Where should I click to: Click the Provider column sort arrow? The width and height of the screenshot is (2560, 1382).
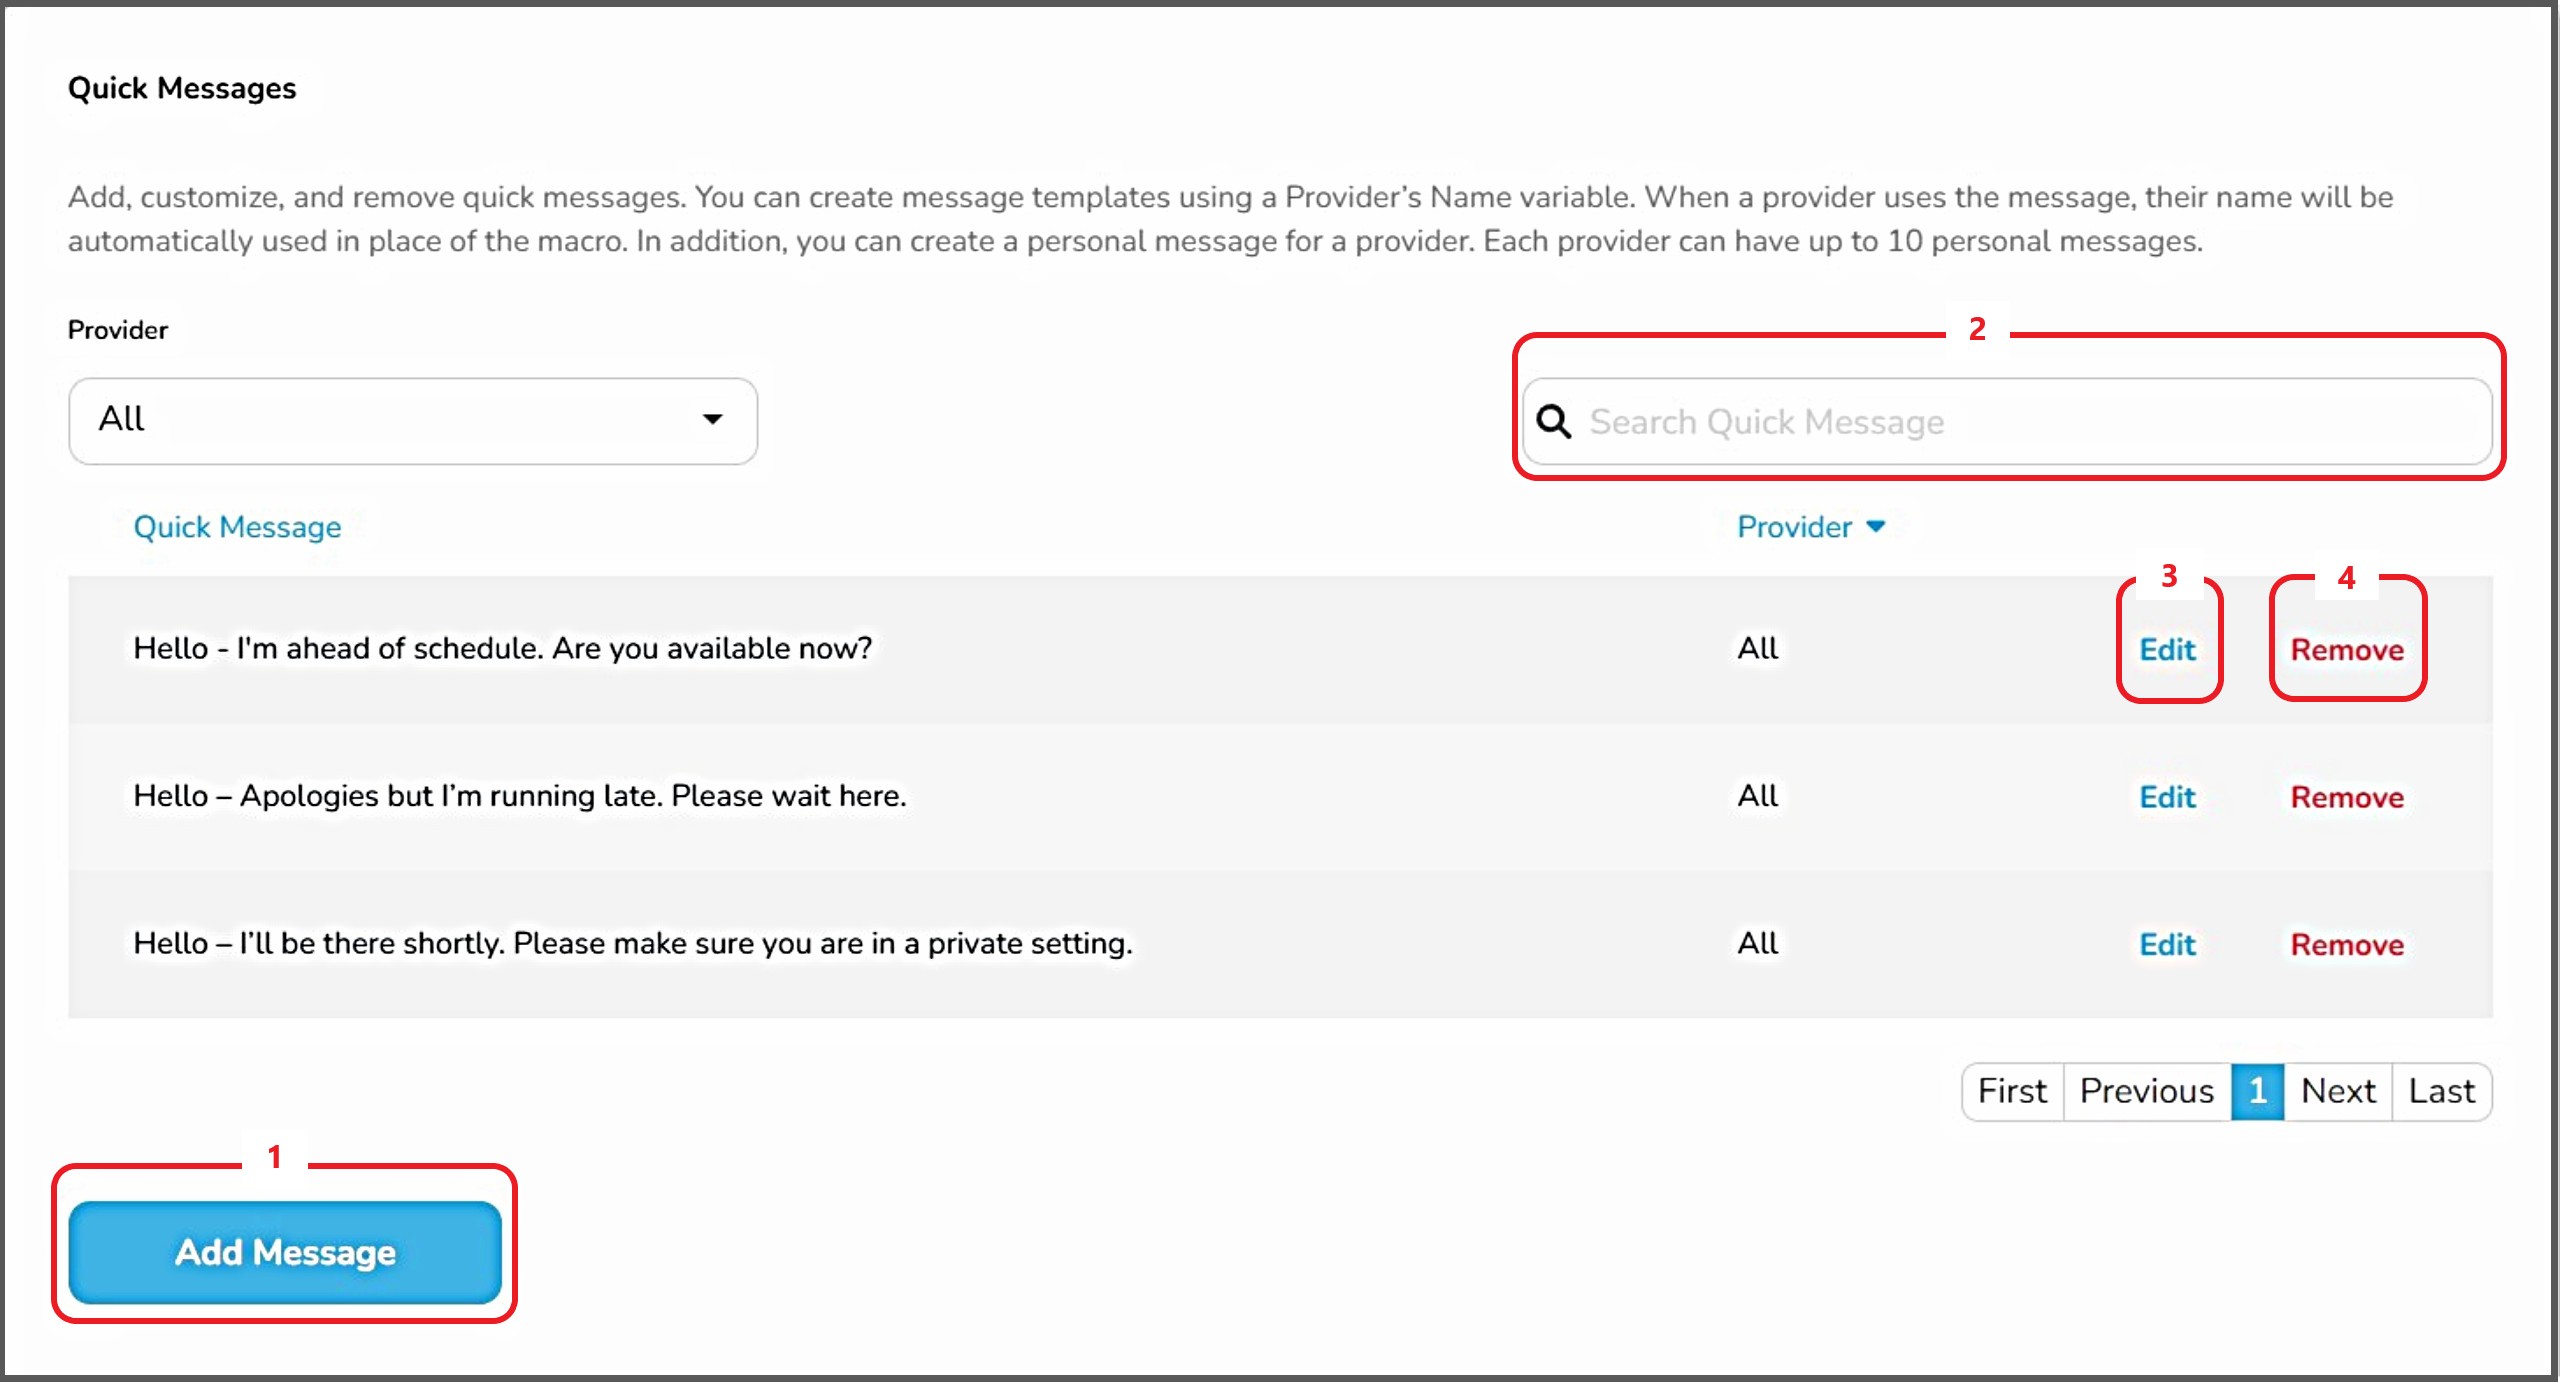pyautogui.click(x=1876, y=527)
